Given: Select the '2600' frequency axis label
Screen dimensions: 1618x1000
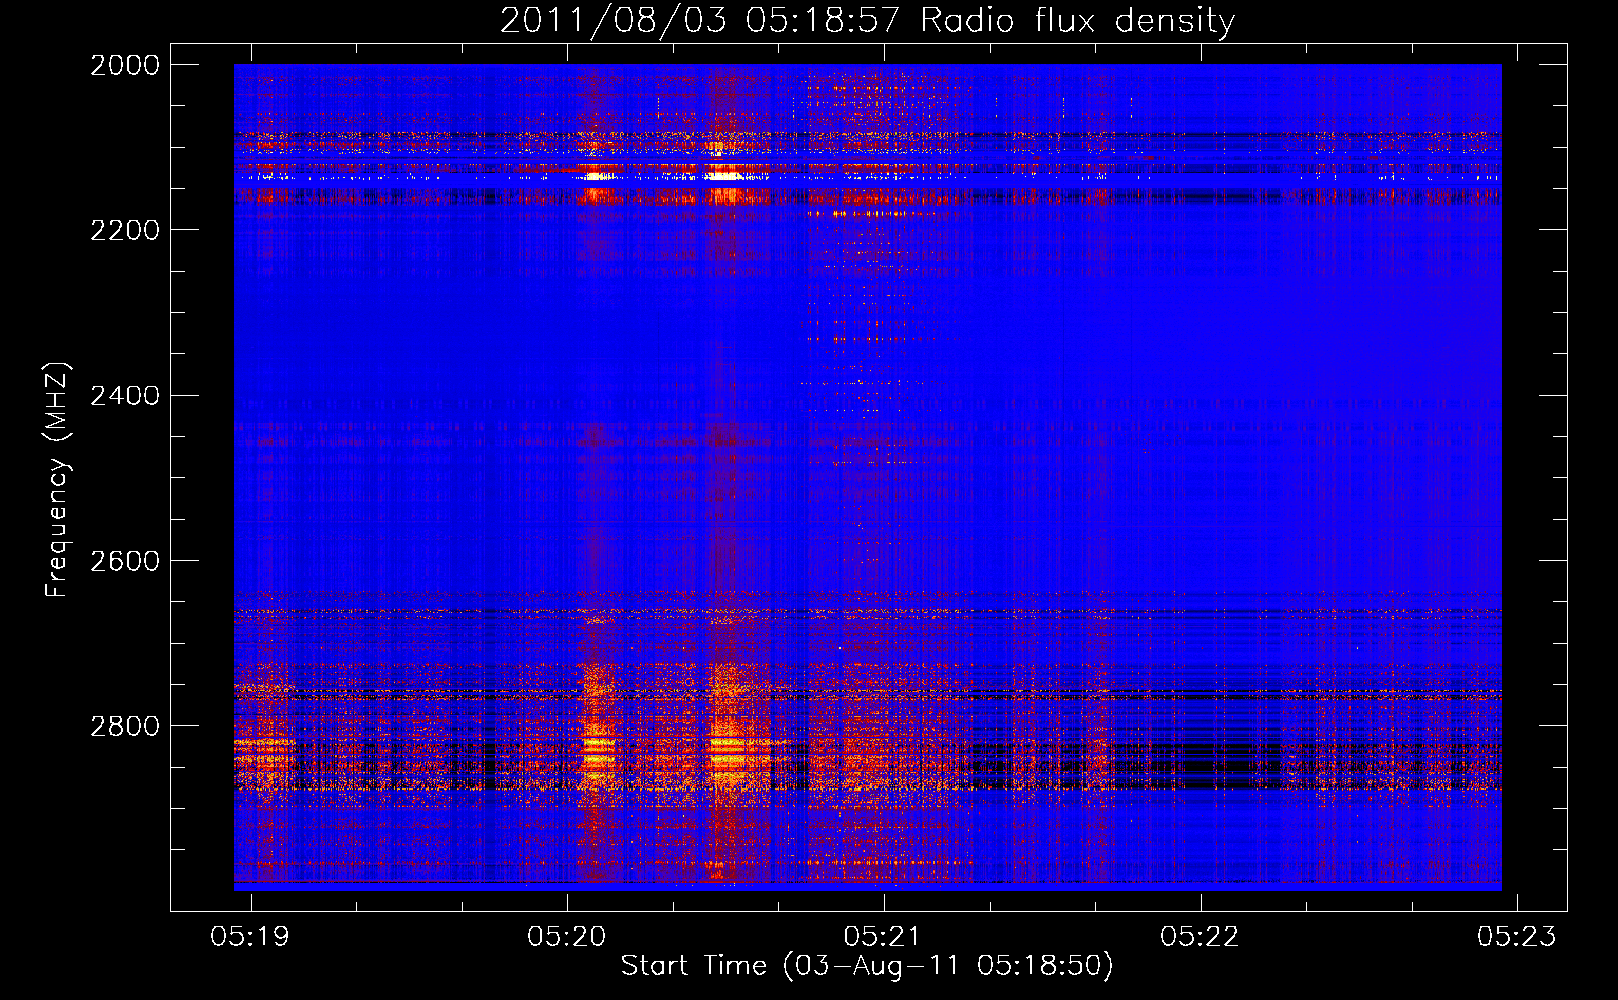Looking at the screenshot, I should (x=125, y=561).
